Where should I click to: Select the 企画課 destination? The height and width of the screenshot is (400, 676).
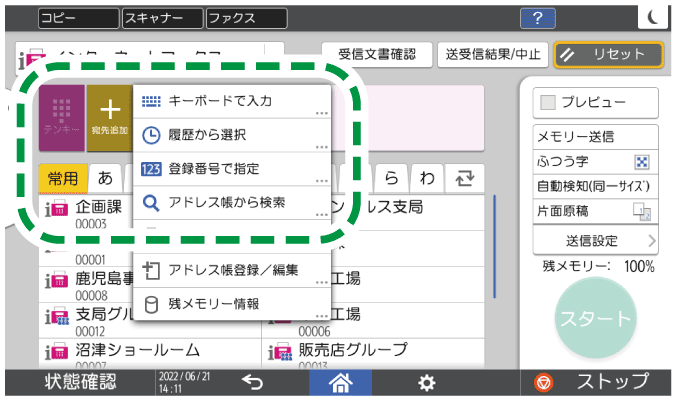[x=85, y=213]
